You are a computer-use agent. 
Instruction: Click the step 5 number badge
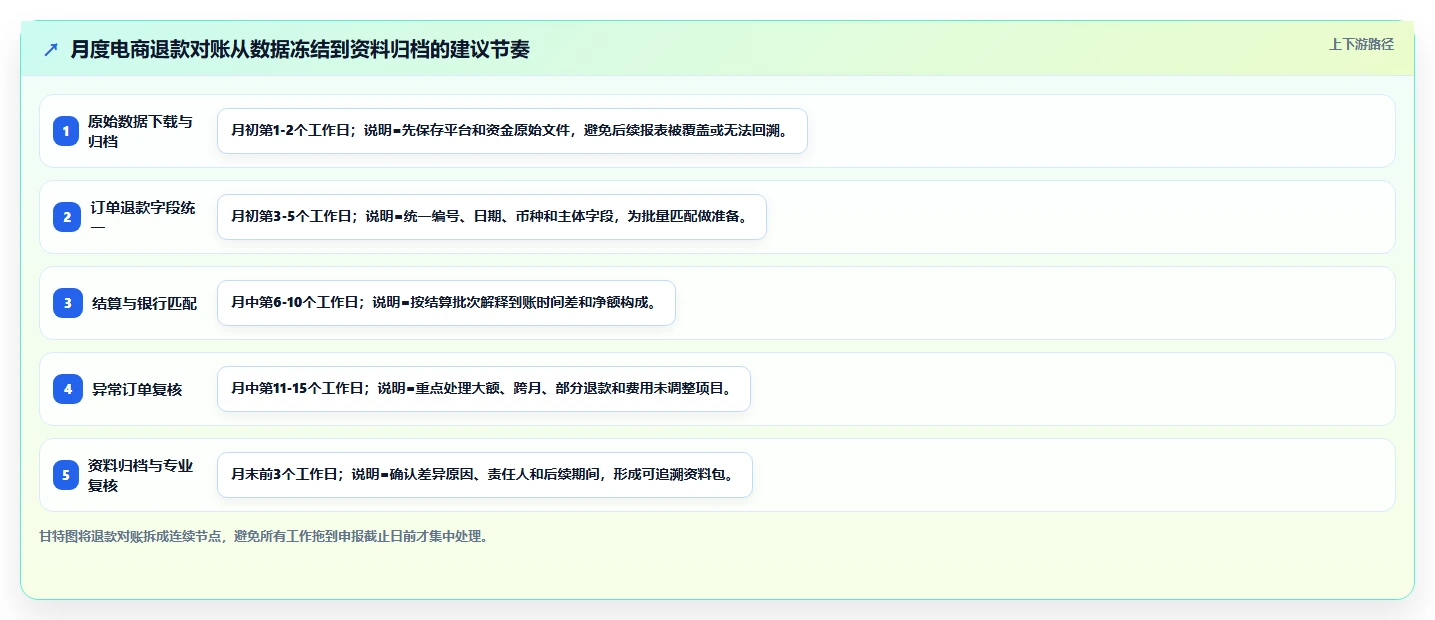tap(66, 475)
